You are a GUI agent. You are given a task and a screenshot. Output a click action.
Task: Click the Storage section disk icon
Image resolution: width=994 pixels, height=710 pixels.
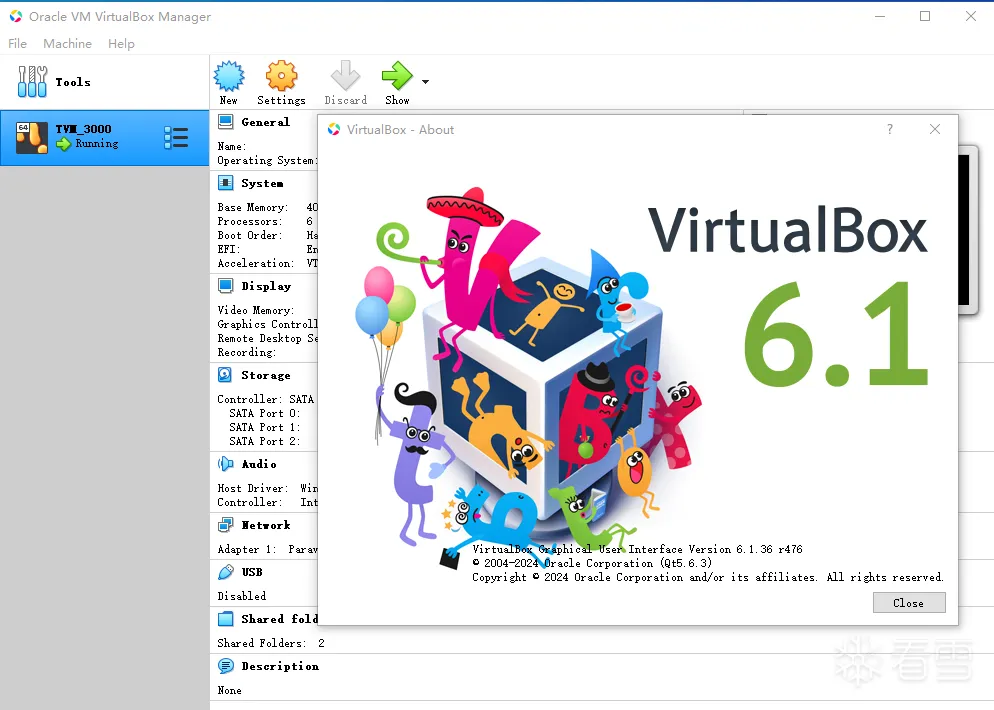(x=225, y=375)
